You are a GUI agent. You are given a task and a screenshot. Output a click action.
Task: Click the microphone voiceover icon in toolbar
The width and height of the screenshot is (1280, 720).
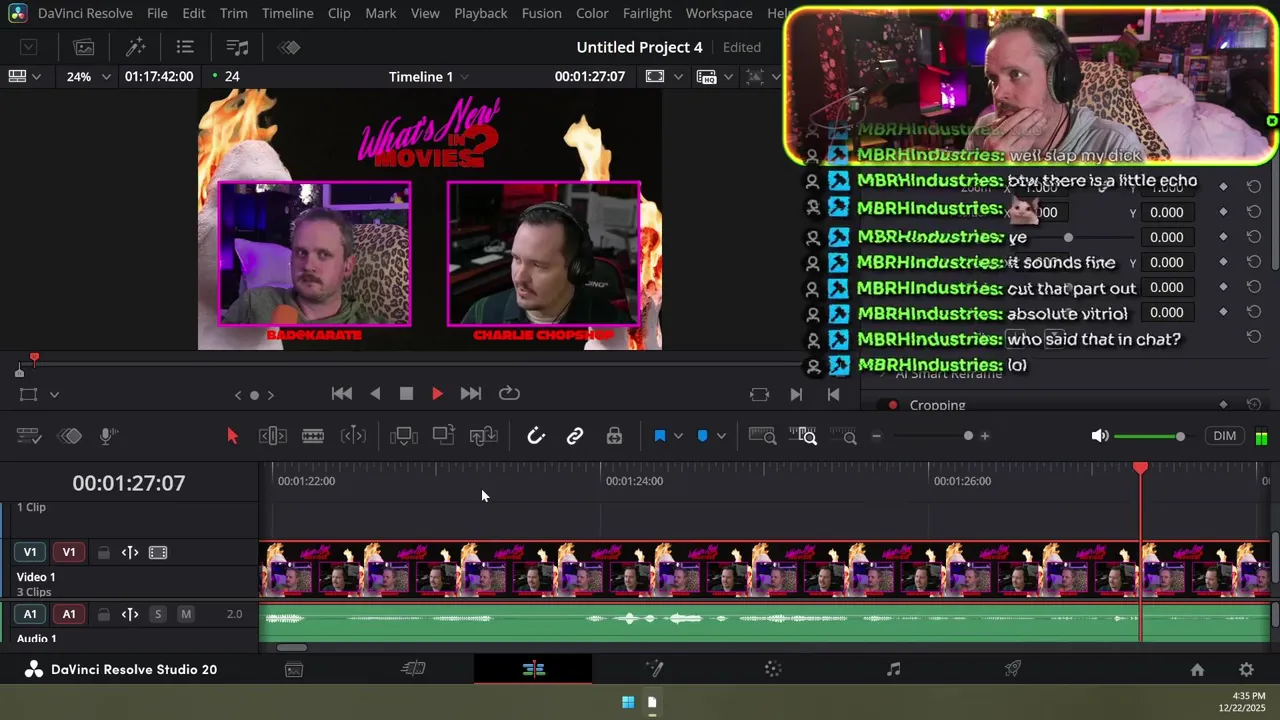pos(109,436)
